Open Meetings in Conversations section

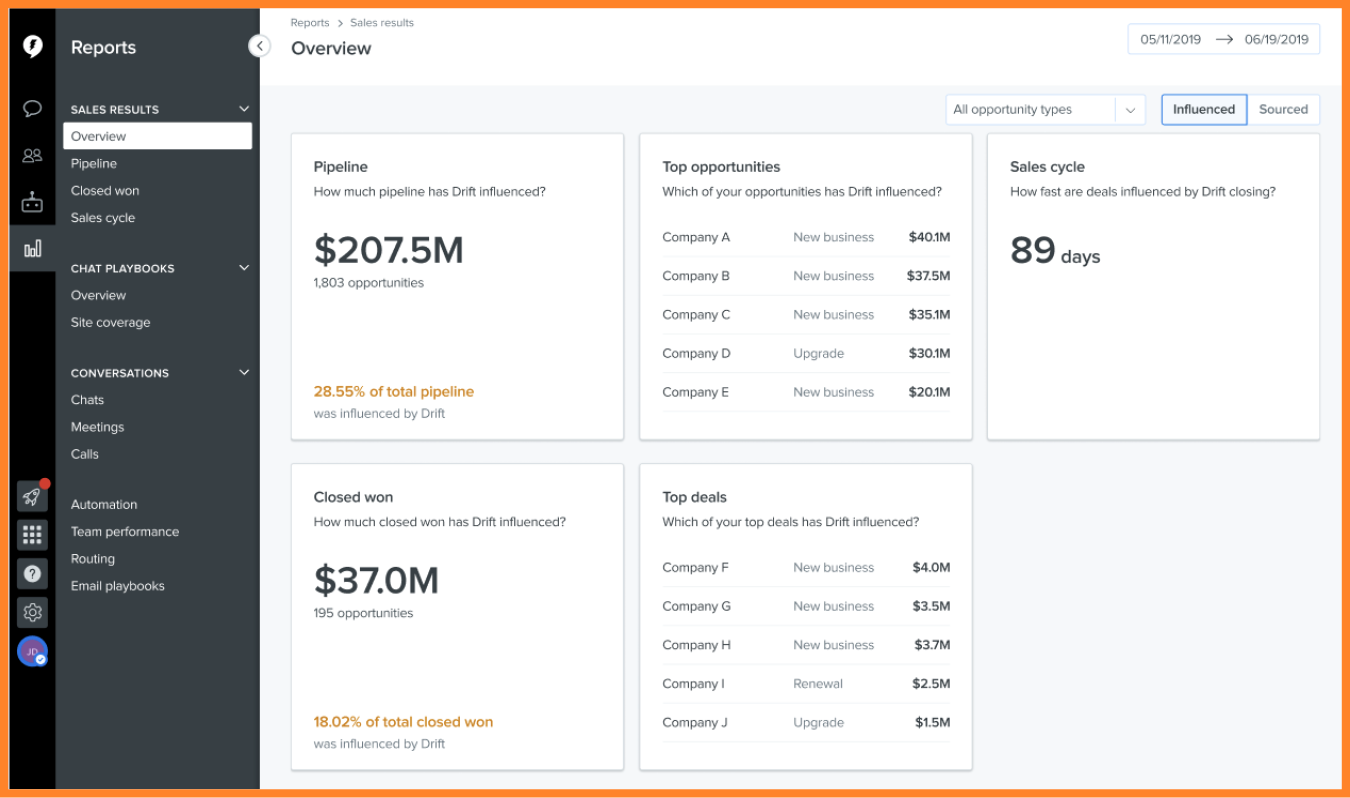coord(97,427)
